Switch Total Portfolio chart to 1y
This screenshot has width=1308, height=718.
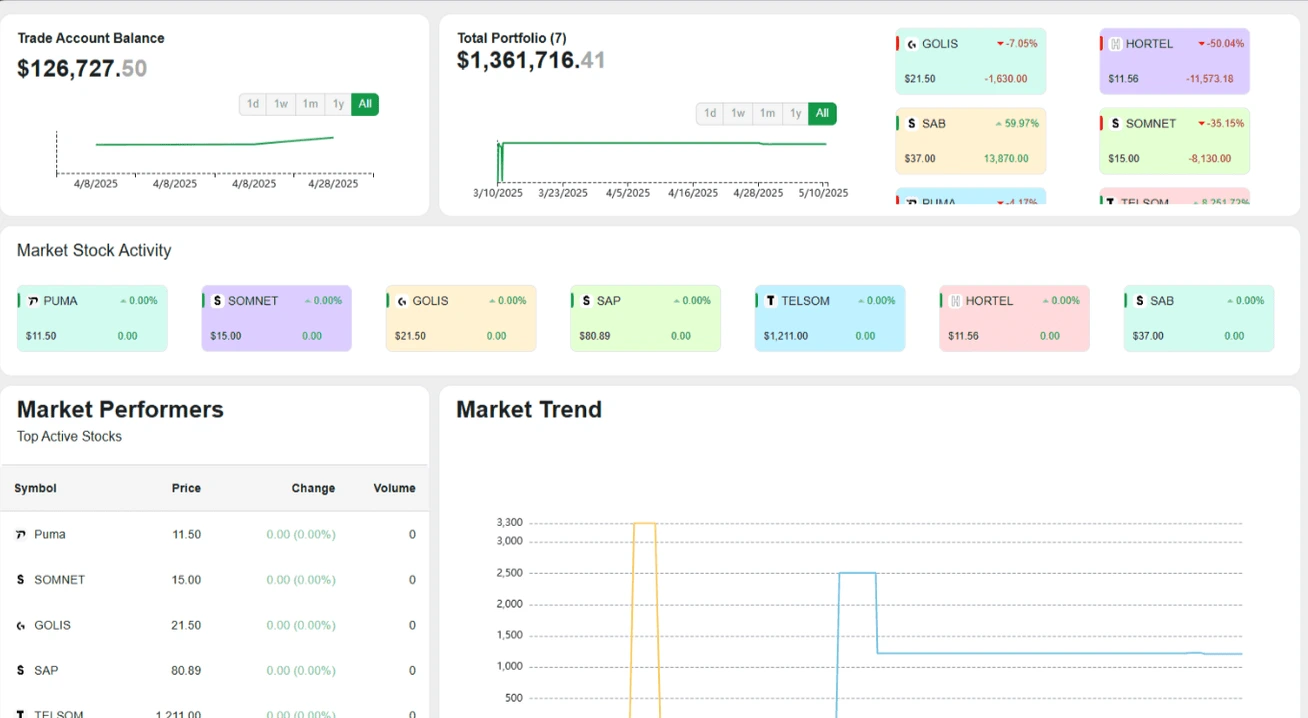click(795, 114)
